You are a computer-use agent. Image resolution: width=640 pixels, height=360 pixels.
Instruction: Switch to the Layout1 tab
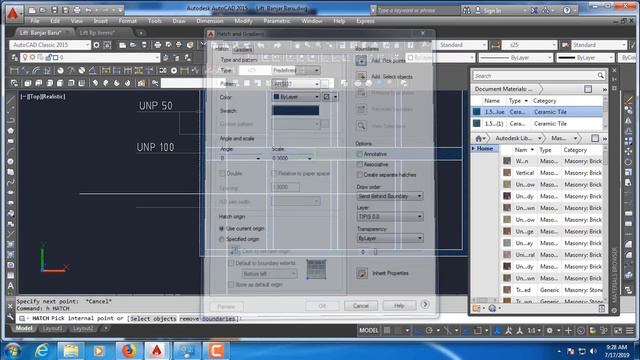53,329
